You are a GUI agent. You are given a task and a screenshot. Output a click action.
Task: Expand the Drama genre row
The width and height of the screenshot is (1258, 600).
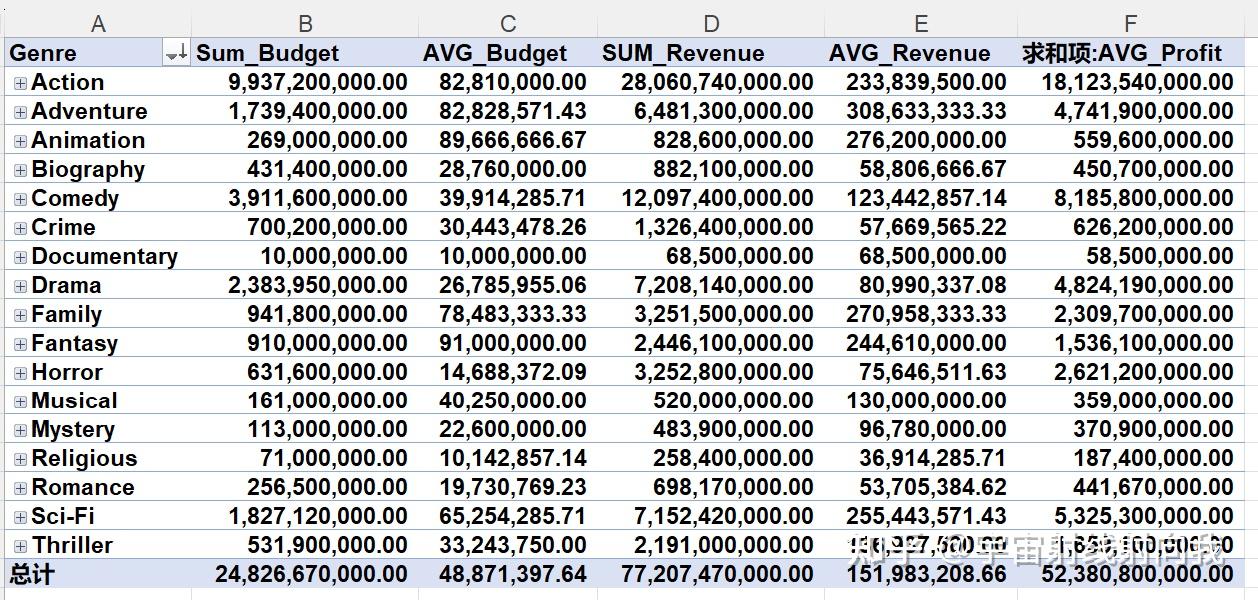pos(20,287)
